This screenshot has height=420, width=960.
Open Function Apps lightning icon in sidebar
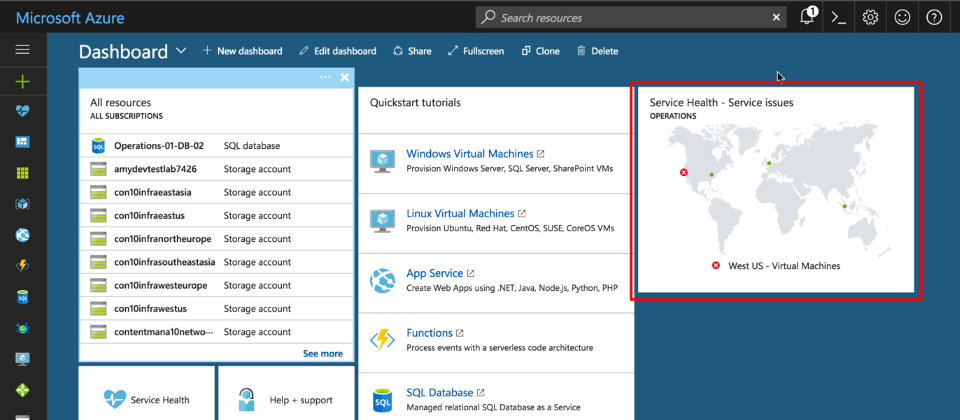tap(23, 266)
